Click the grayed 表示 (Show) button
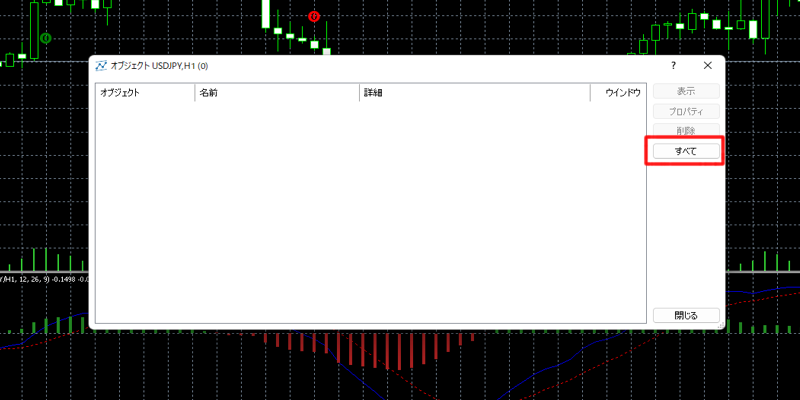Viewport: 800px width, 400px height. [685, 92]
